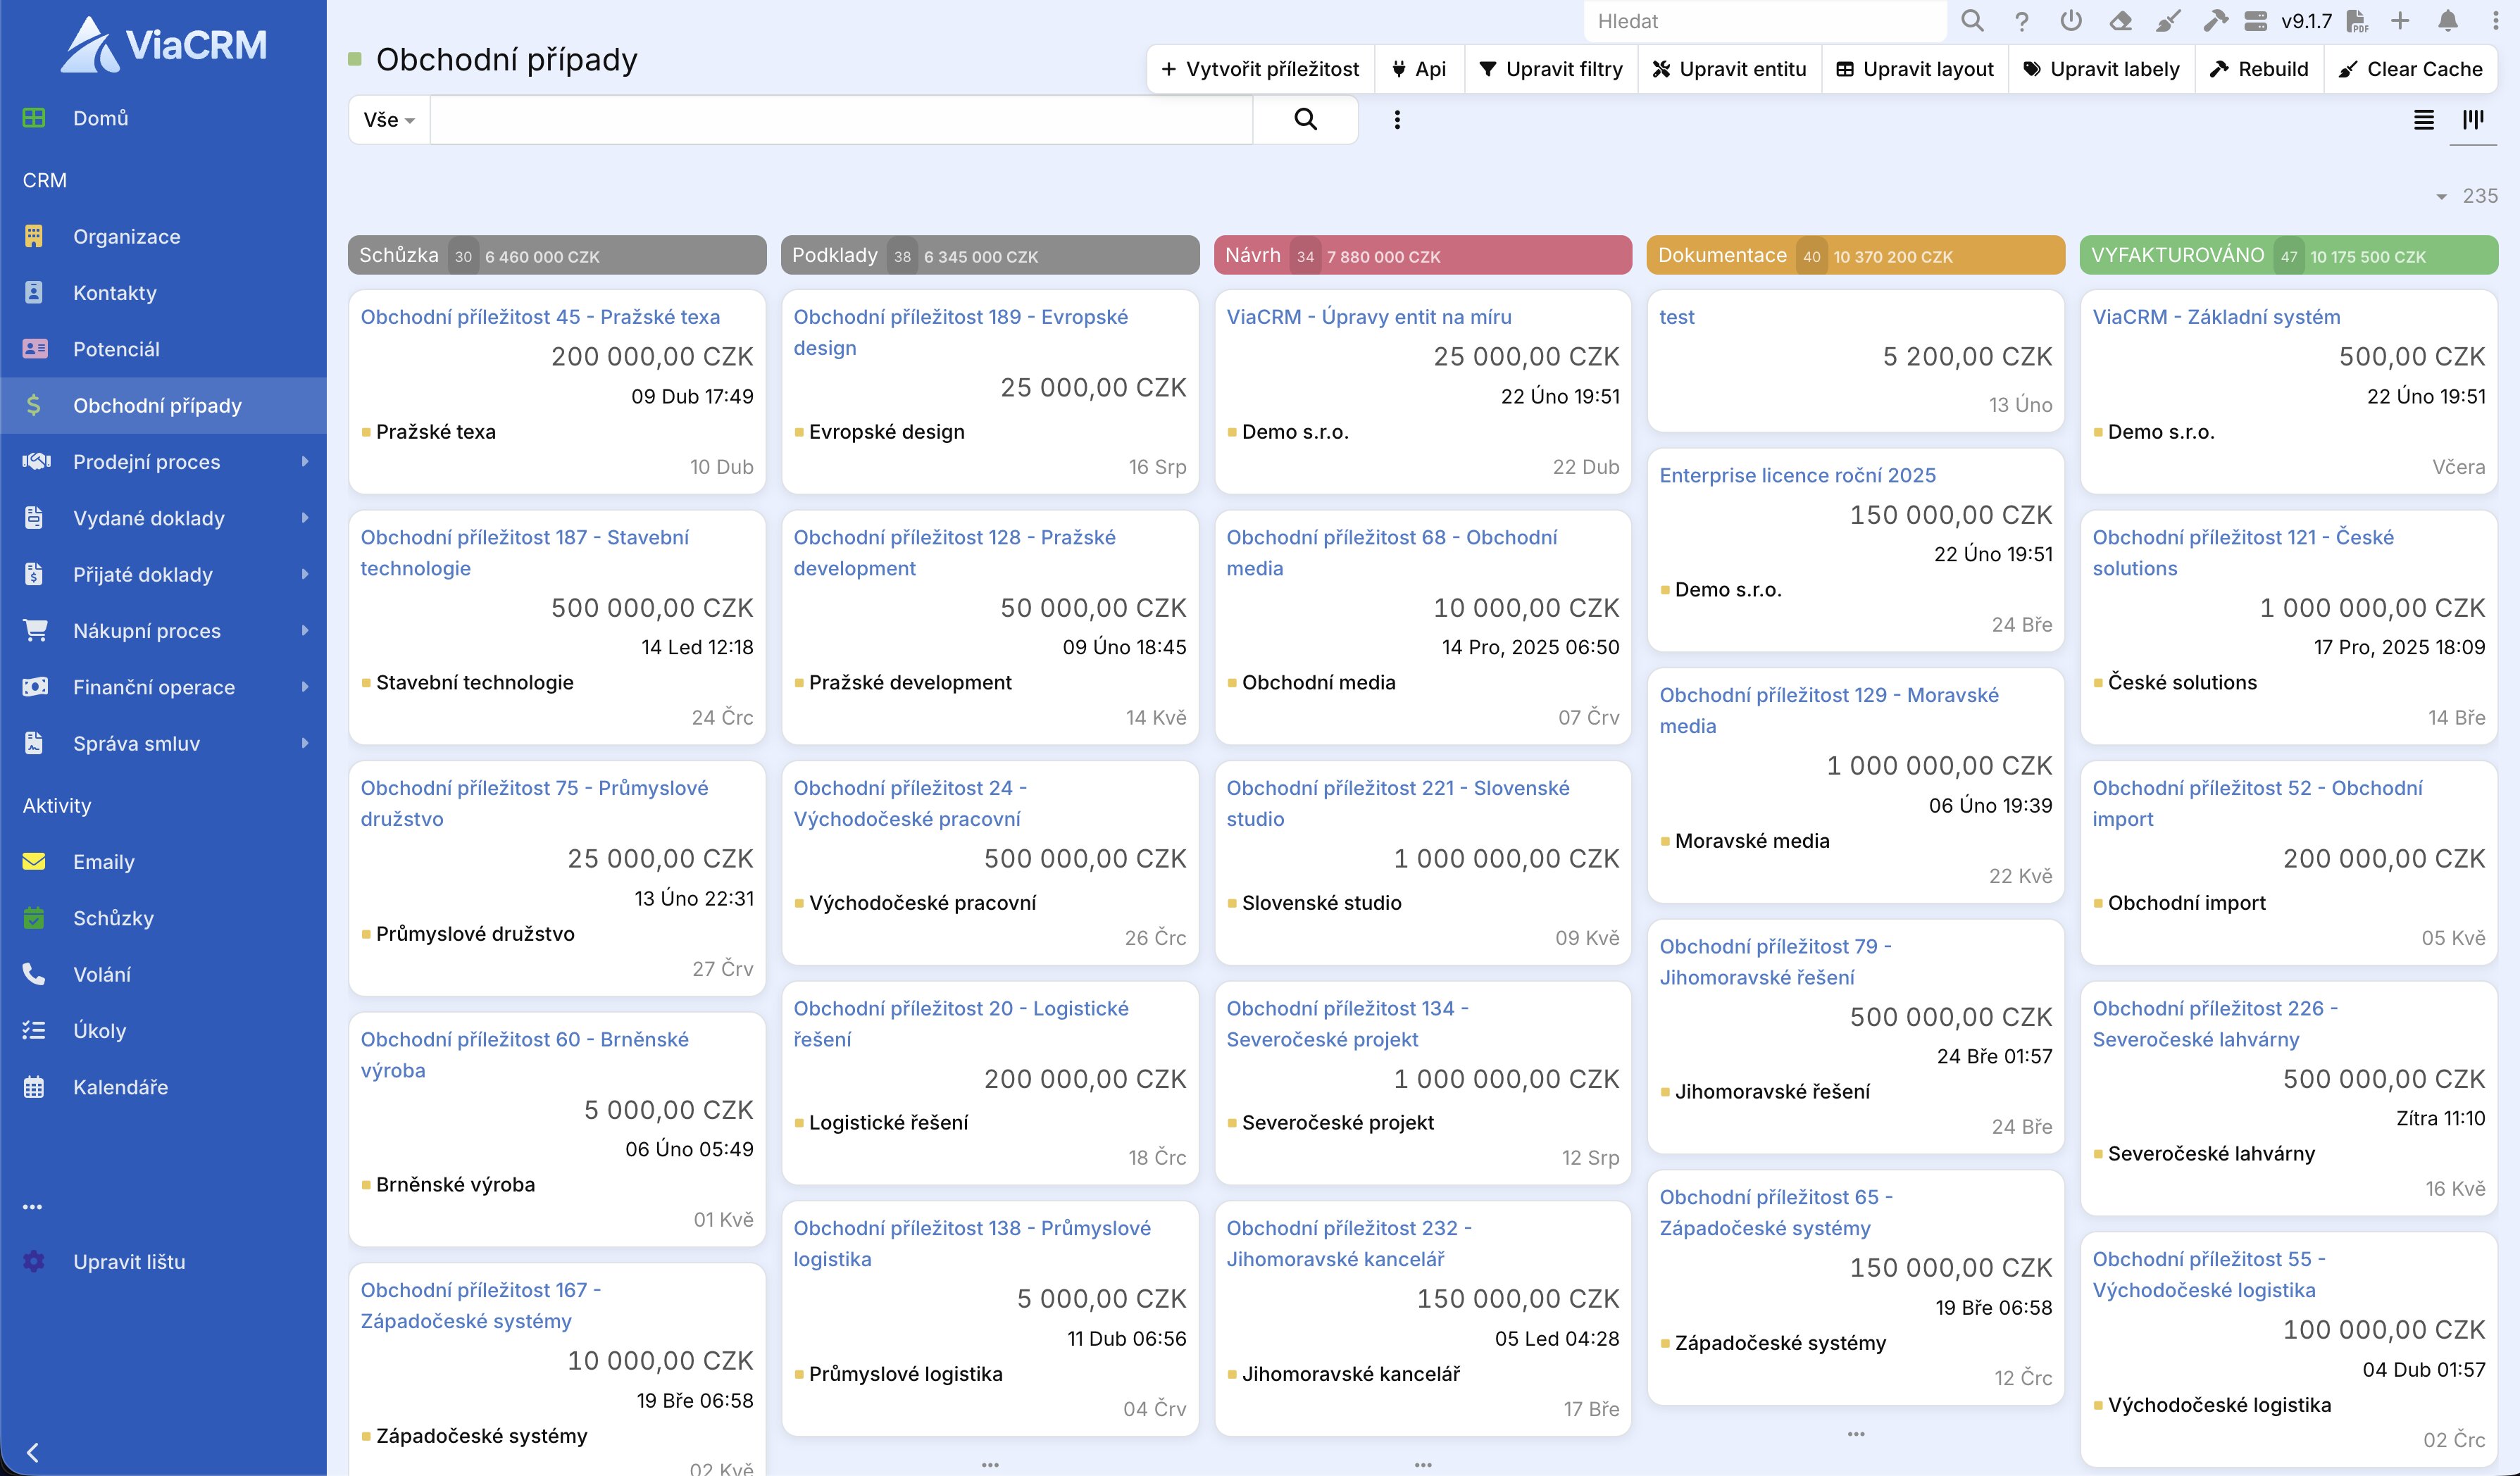Click Upravit filtry button
The height and width of the screenshot is (1476, 2520).
[x=1551, y=69]
